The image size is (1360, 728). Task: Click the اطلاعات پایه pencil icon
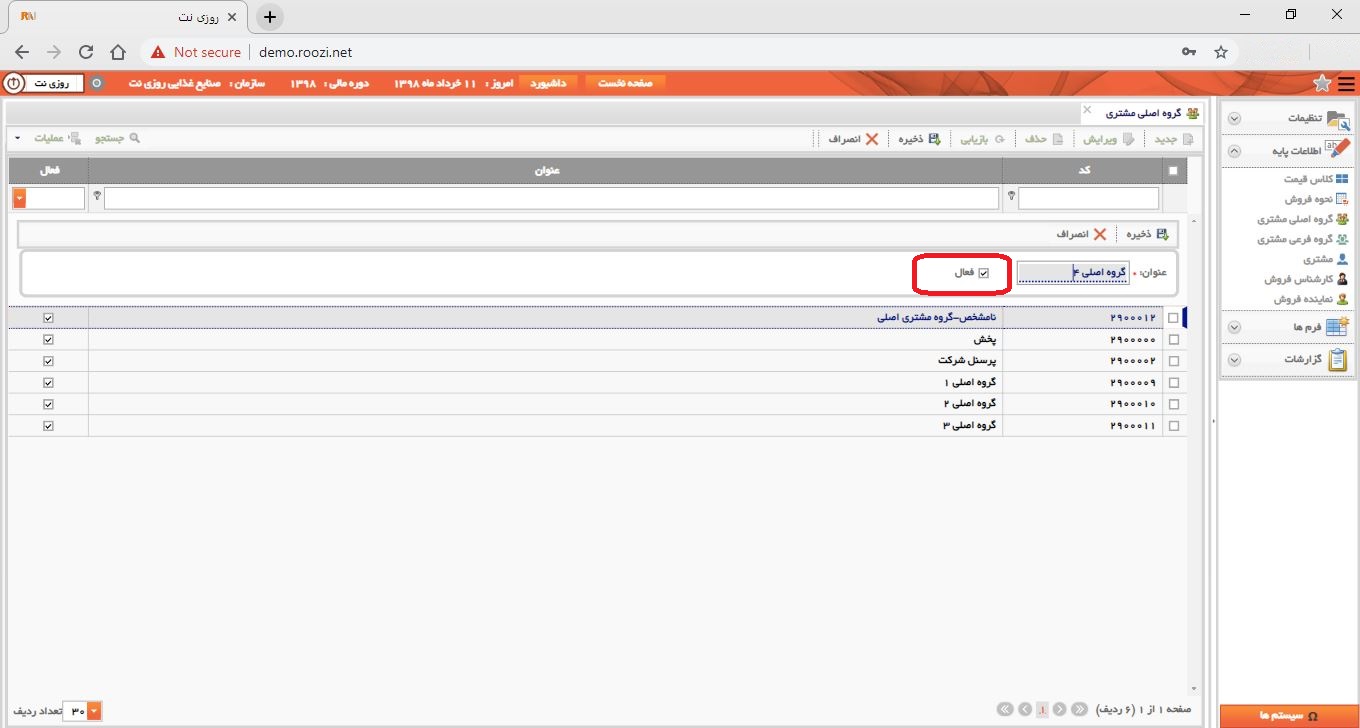pos(1337,150)
